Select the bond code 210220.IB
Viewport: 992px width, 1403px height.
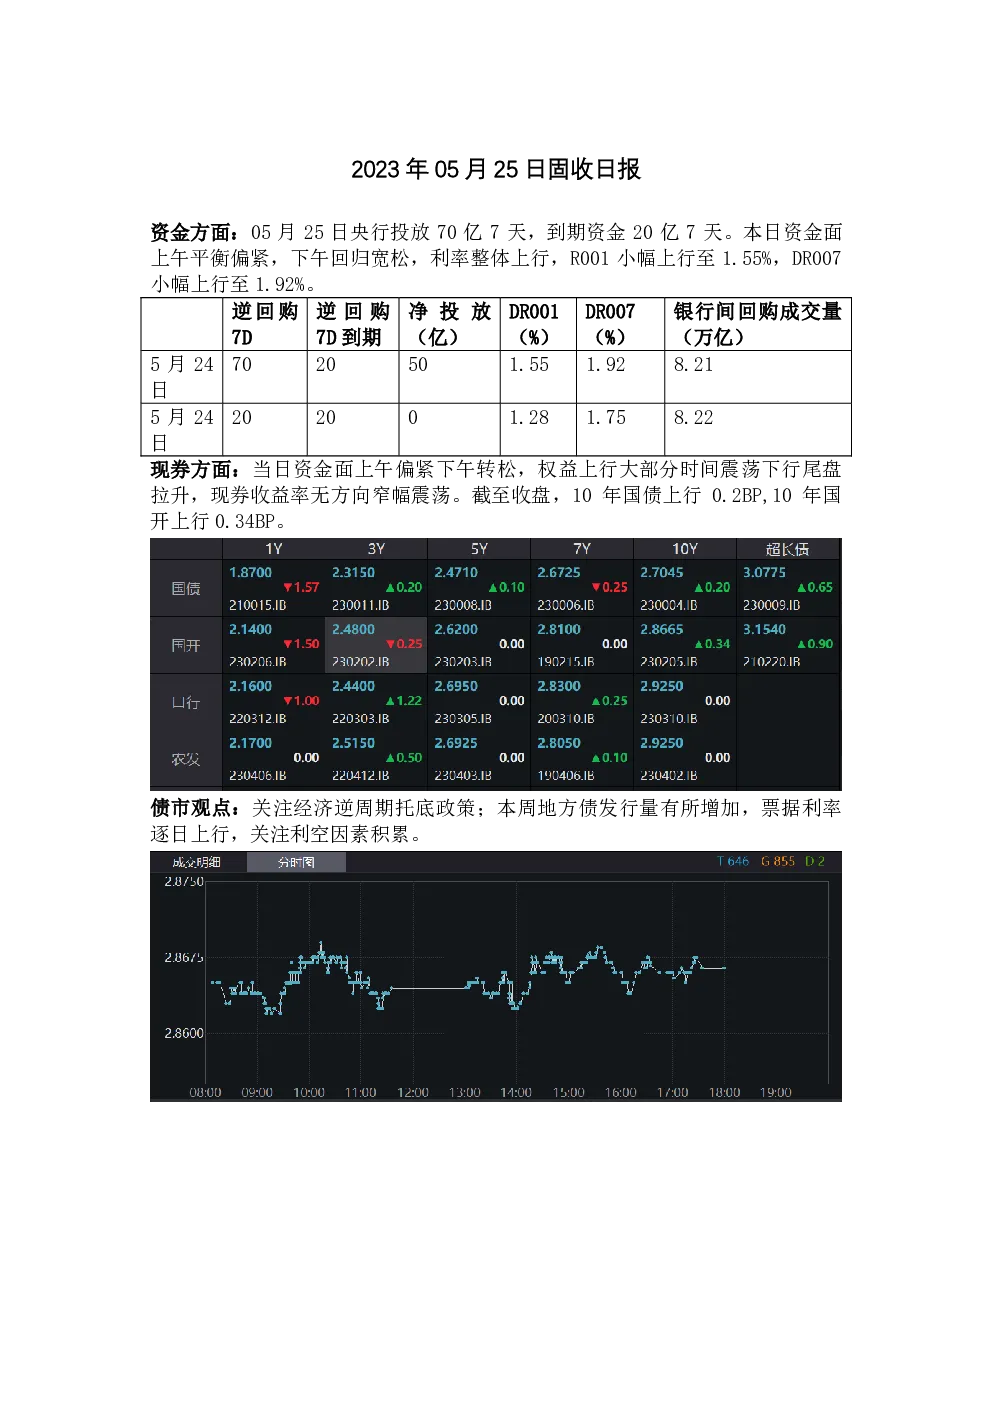pyautogui.click(x=772, y=662)
